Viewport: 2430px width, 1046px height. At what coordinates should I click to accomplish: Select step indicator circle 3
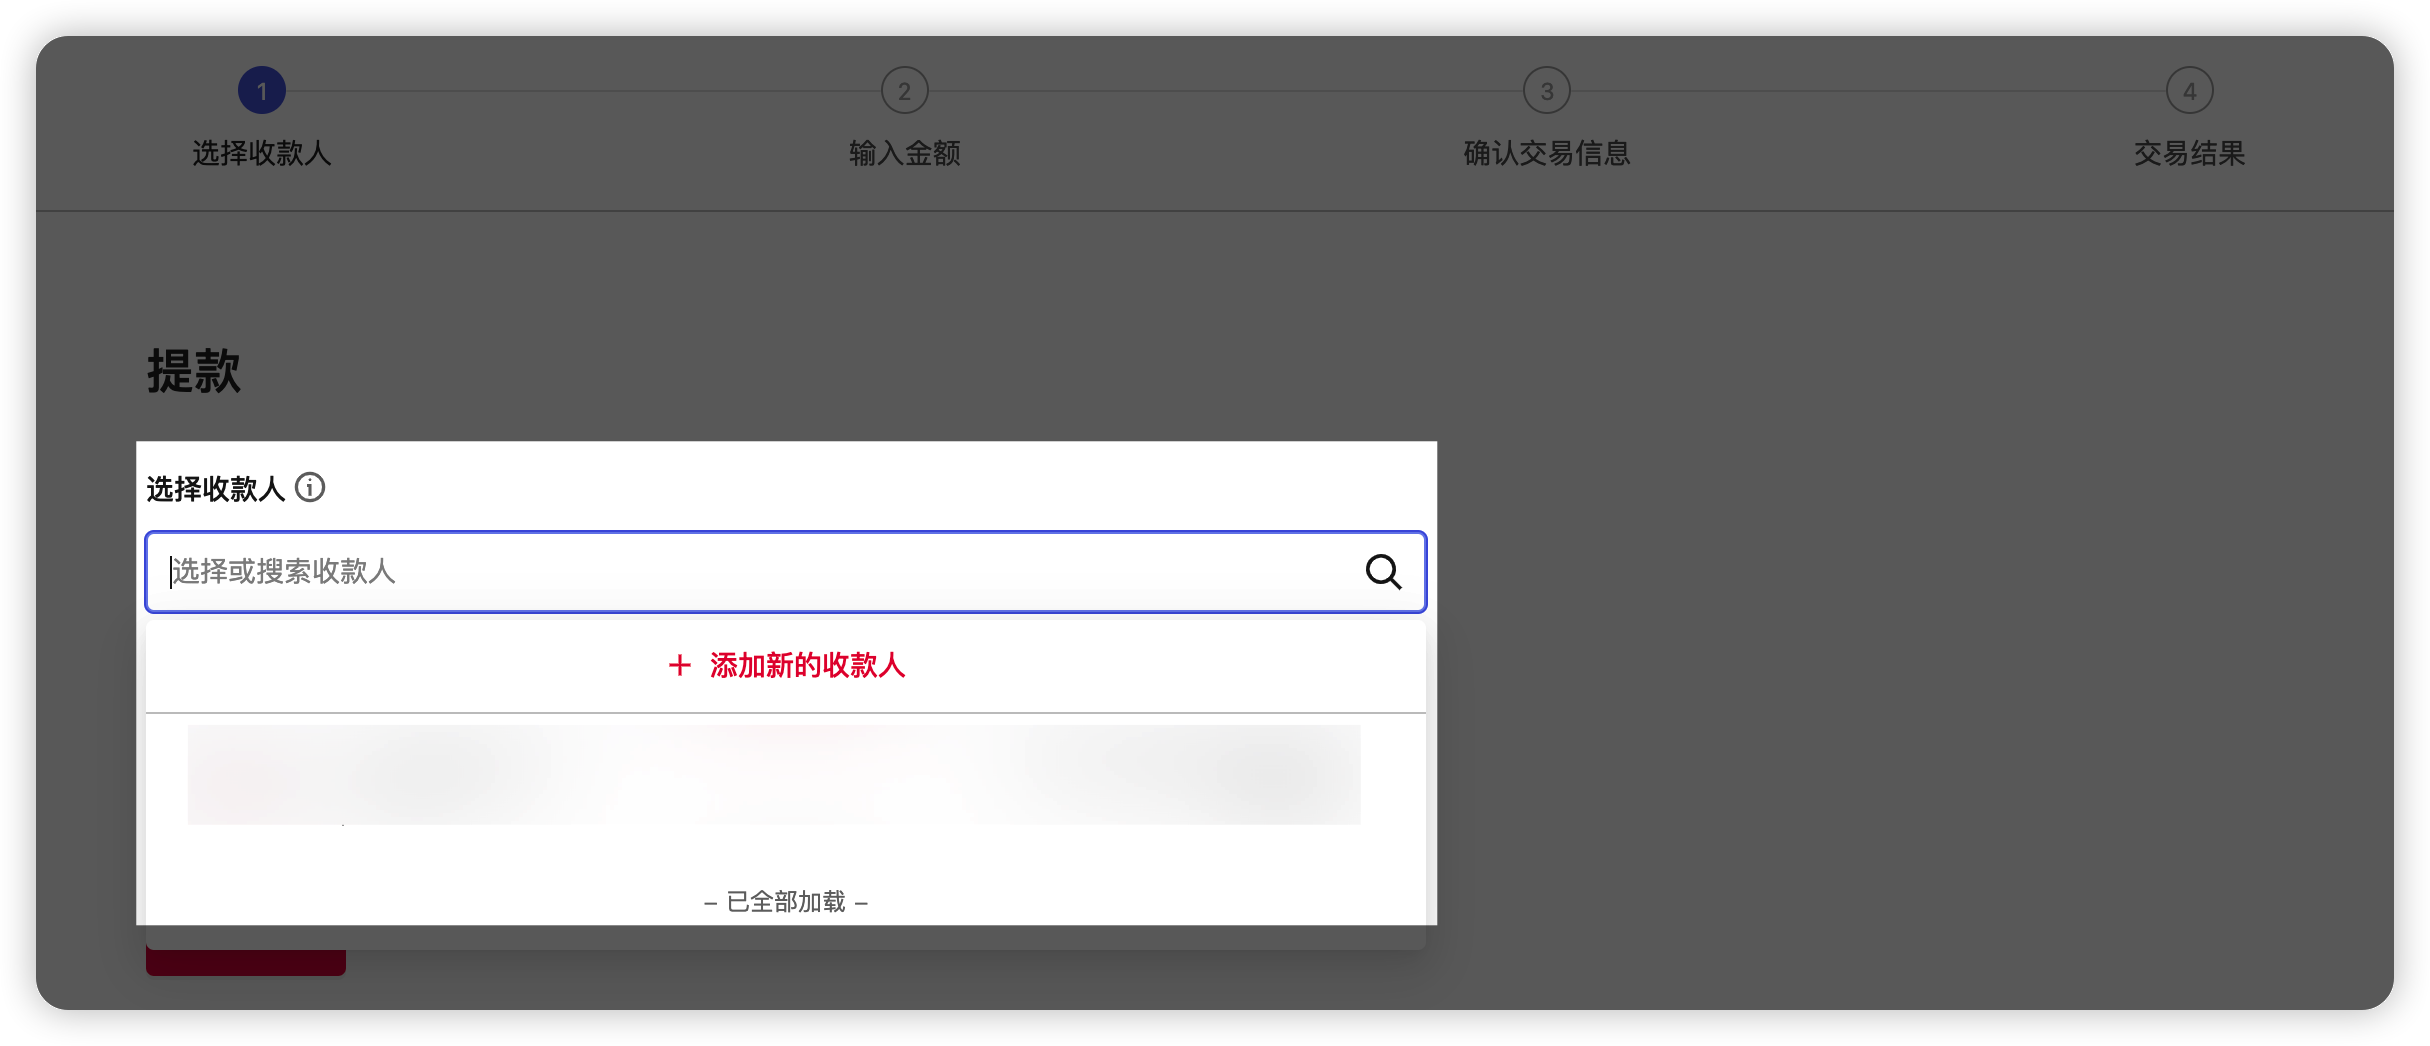pyautogui.click(x=1548, y=88)
